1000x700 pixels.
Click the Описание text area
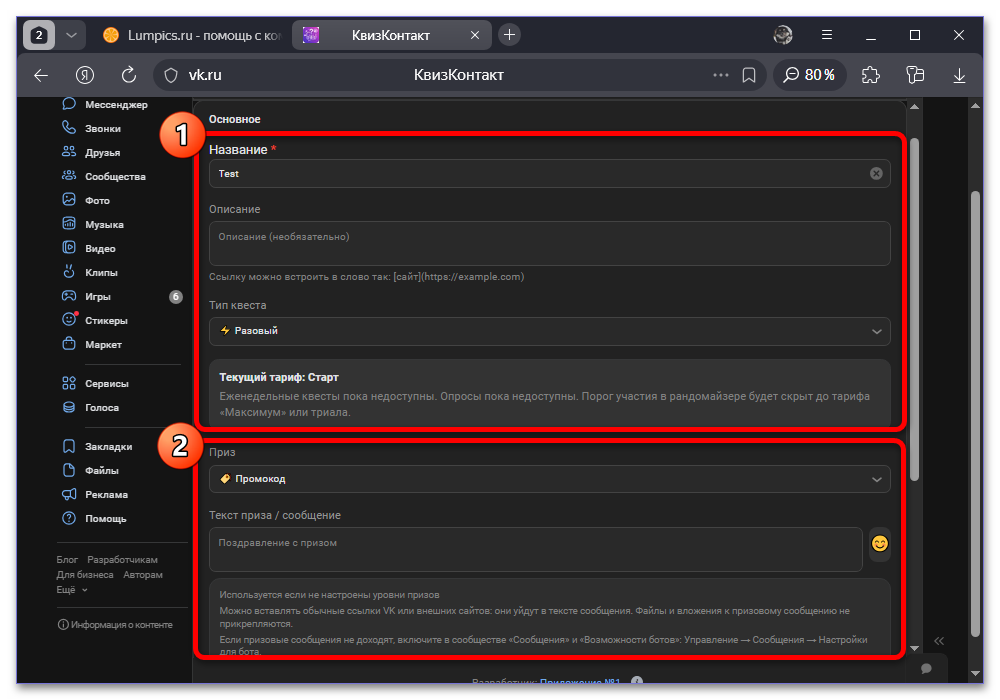(549, 244)
